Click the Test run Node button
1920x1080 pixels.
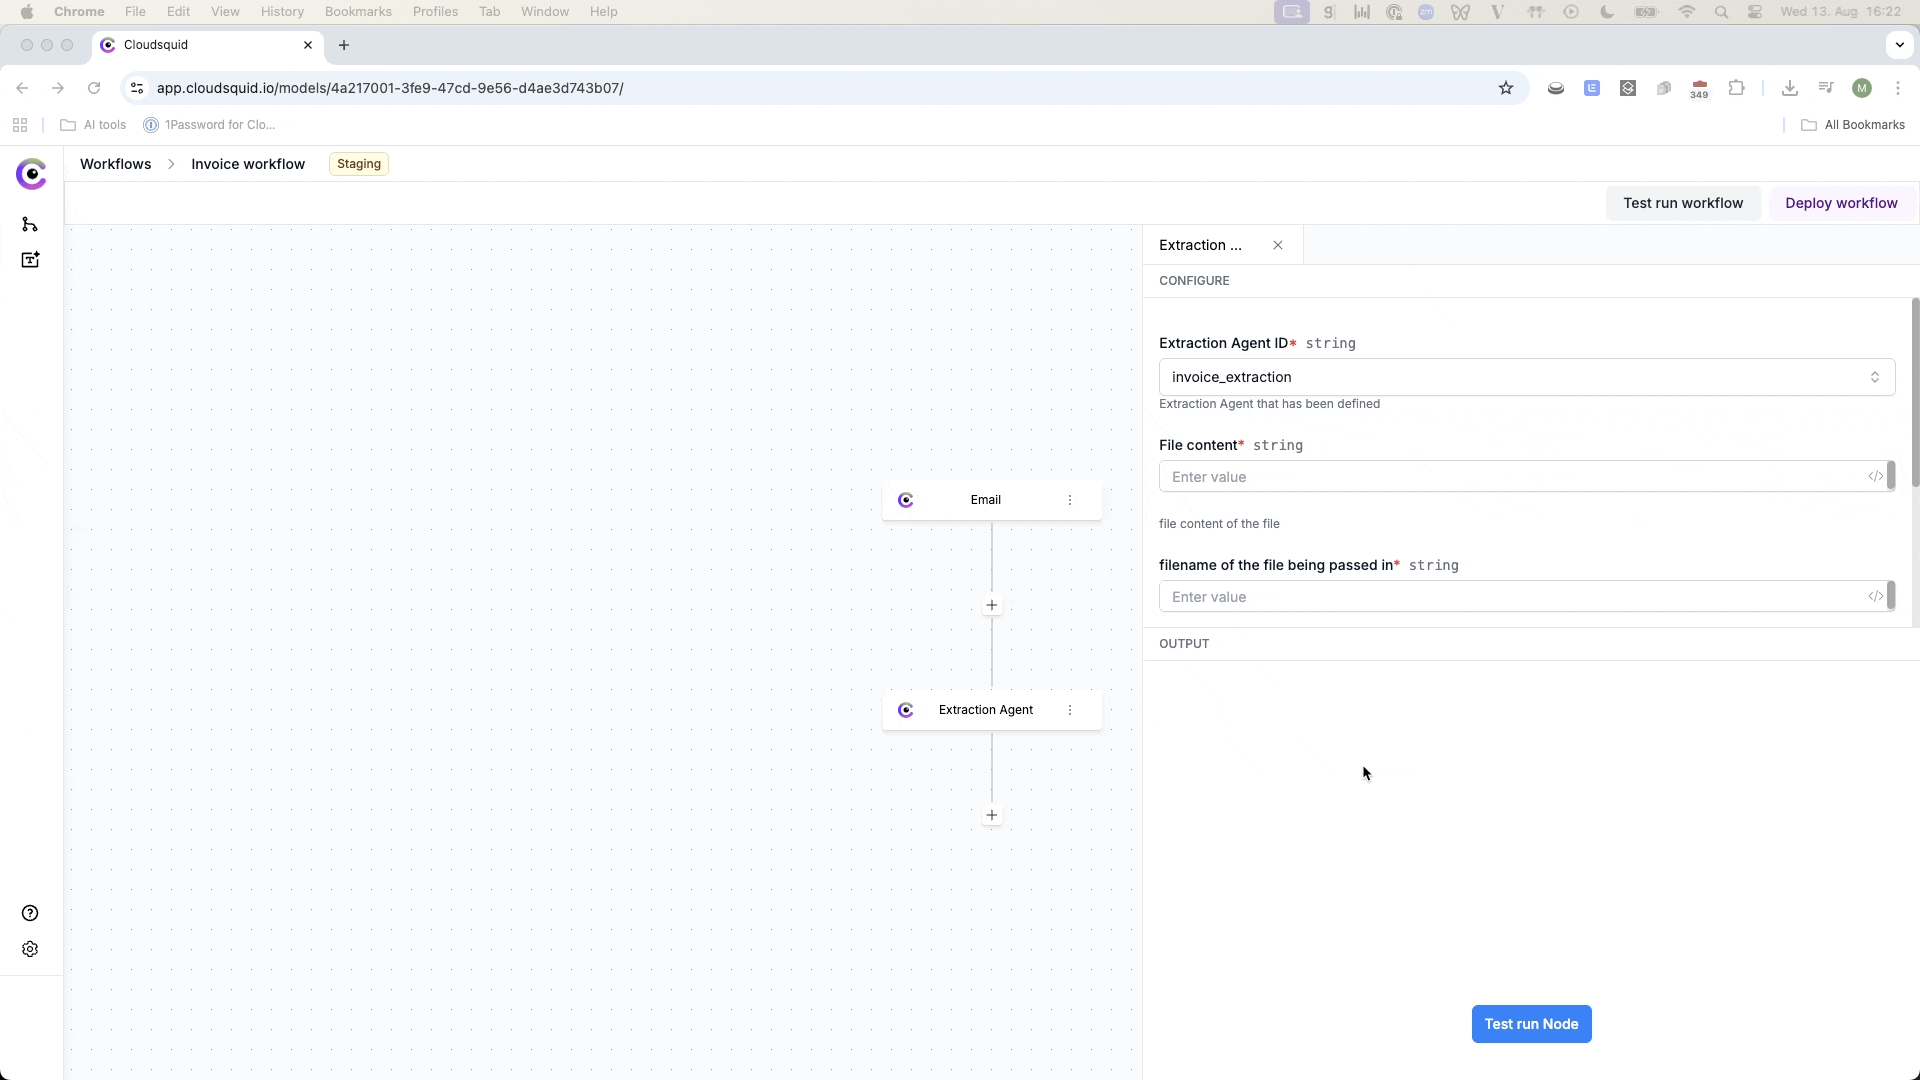point(1531,1024)
